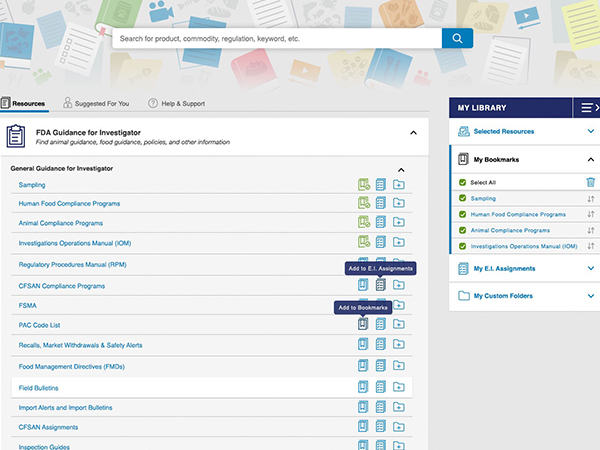Image resolution: width=600 pixels, height=450 pixels.
Task: Open Investigations Operations Manual (IOM) link
Action: click(75, 243)
